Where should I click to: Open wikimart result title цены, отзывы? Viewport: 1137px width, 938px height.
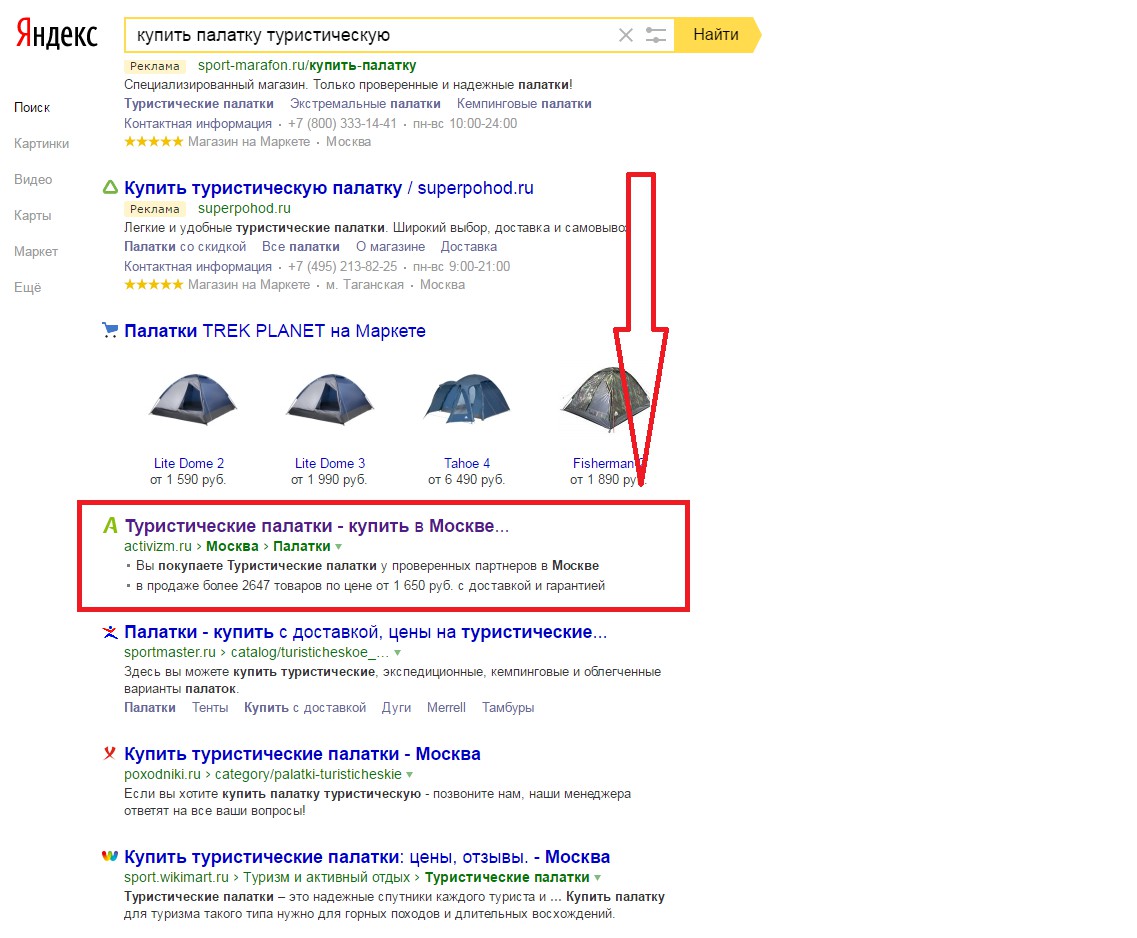click(367, 857)
